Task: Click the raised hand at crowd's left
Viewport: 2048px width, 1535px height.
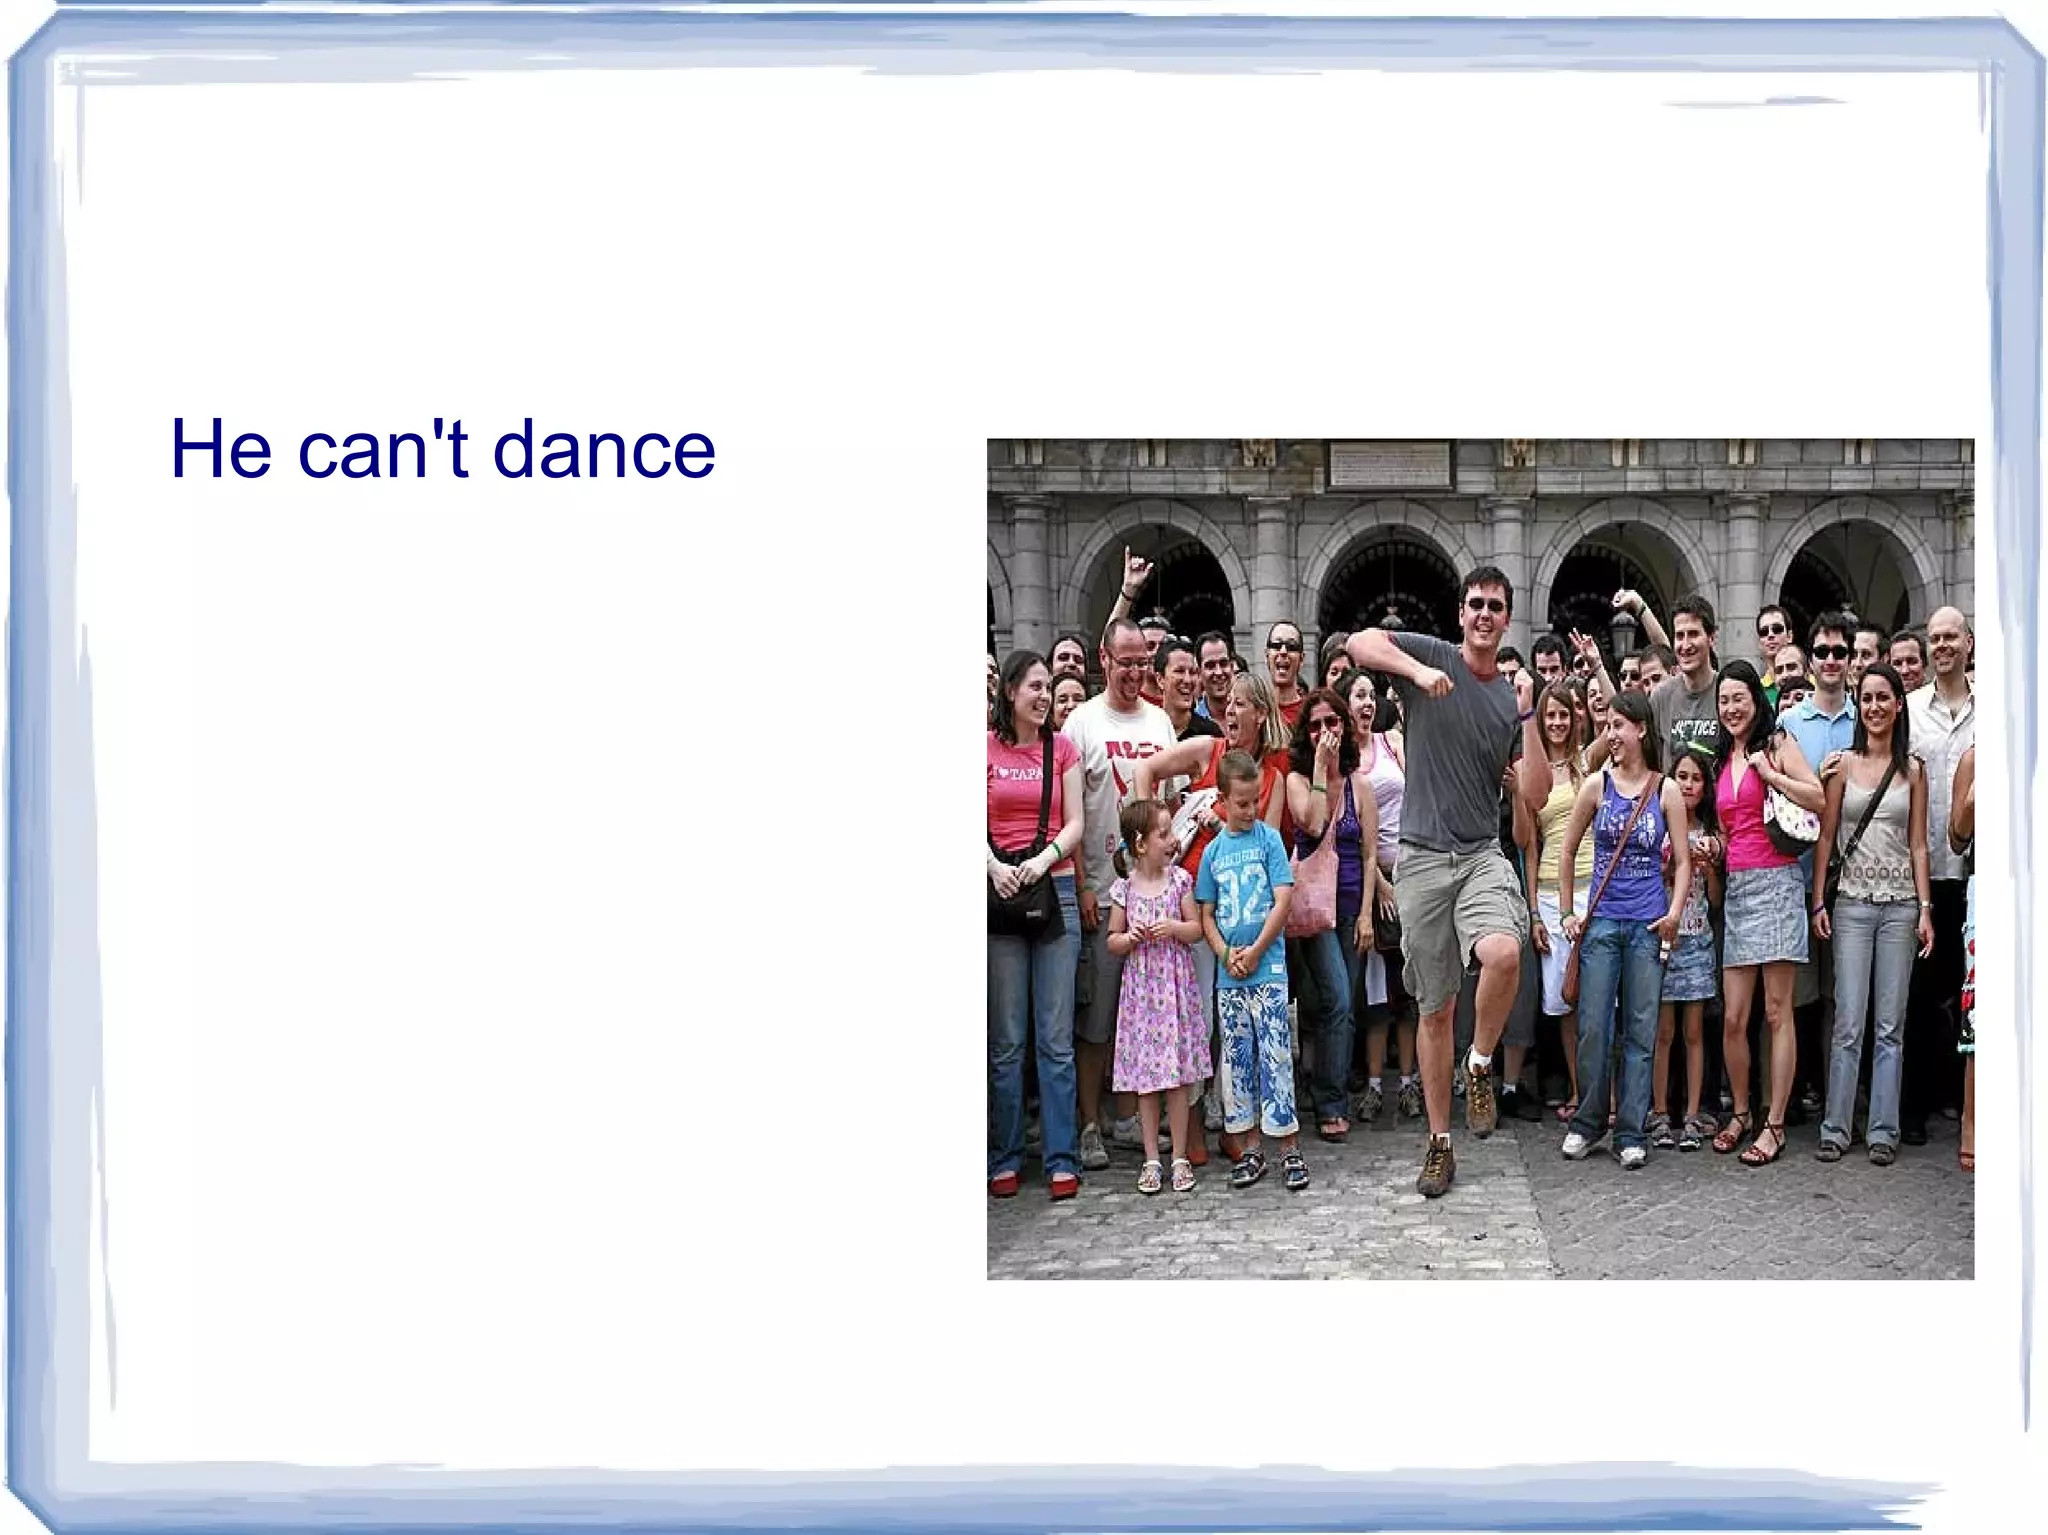Action: (1135, 568)
